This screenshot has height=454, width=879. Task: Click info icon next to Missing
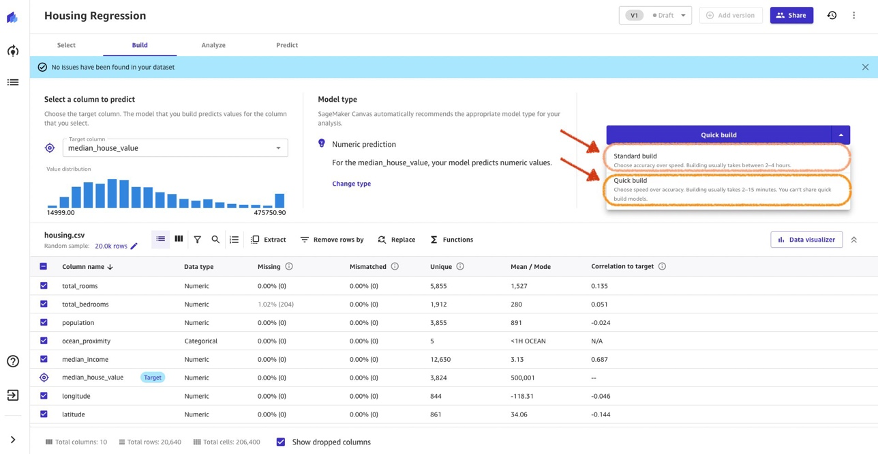pyautogui.click(x=289, y=266)
